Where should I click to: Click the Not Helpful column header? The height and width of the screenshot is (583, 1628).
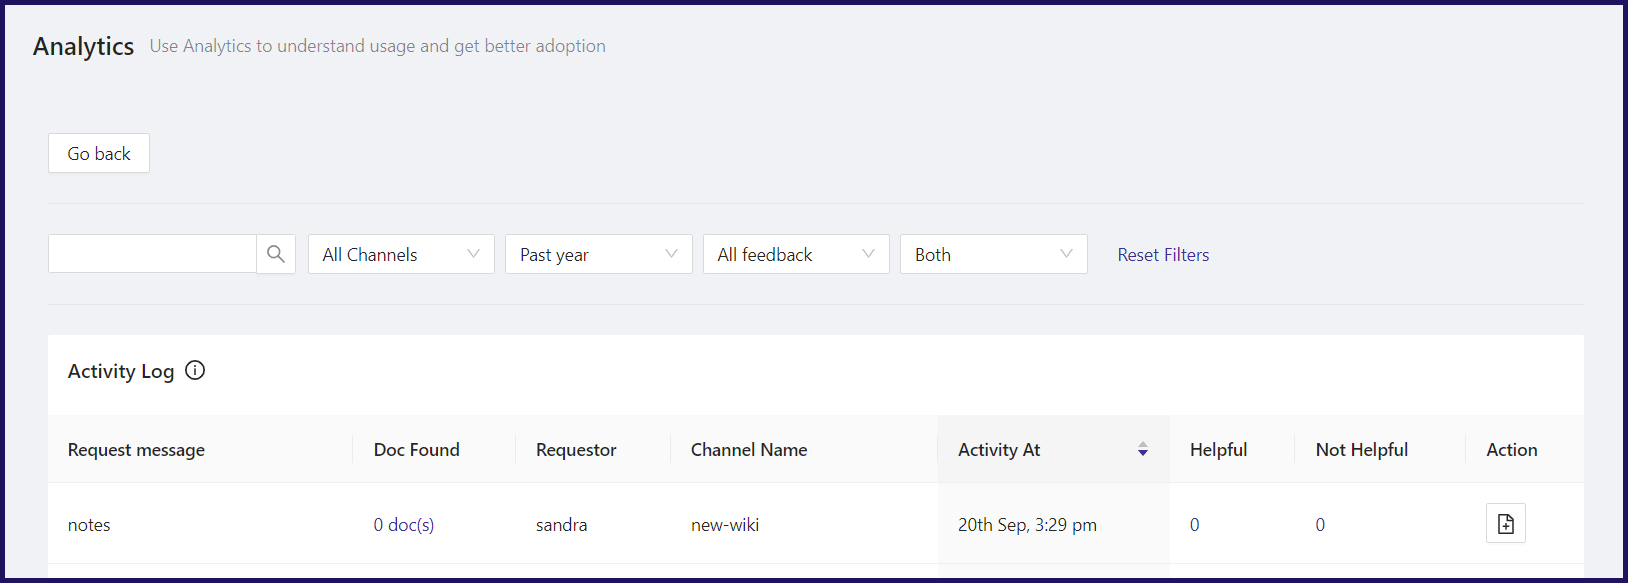coord(1361,450)
